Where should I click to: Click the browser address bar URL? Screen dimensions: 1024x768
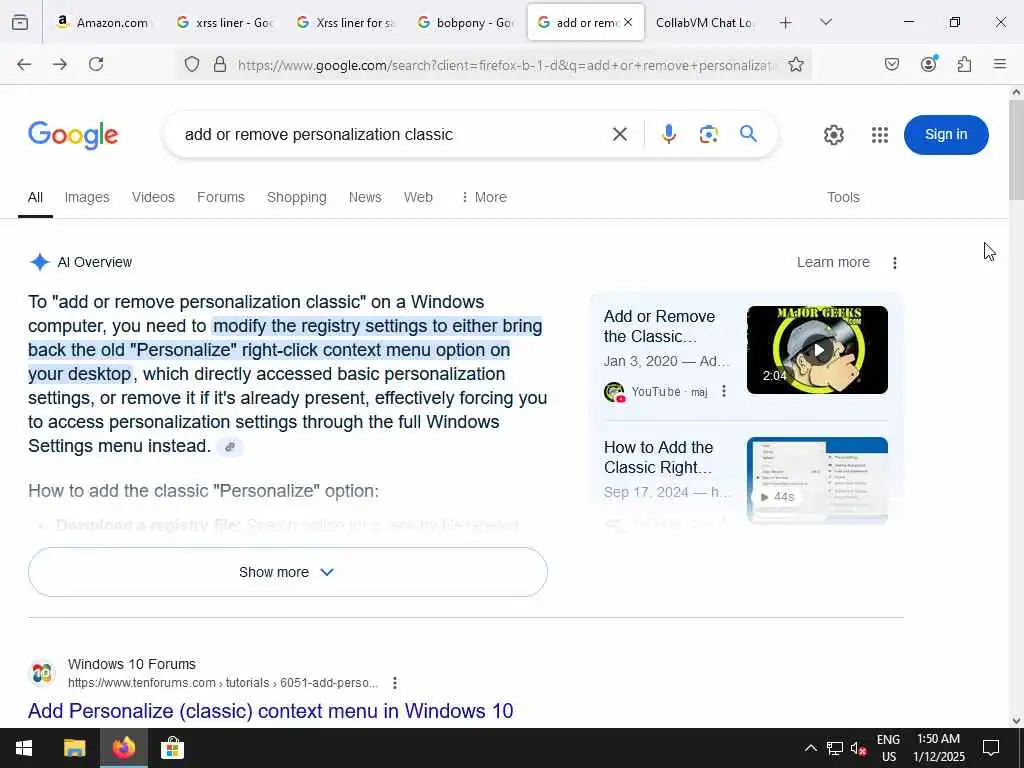[506, 65]
